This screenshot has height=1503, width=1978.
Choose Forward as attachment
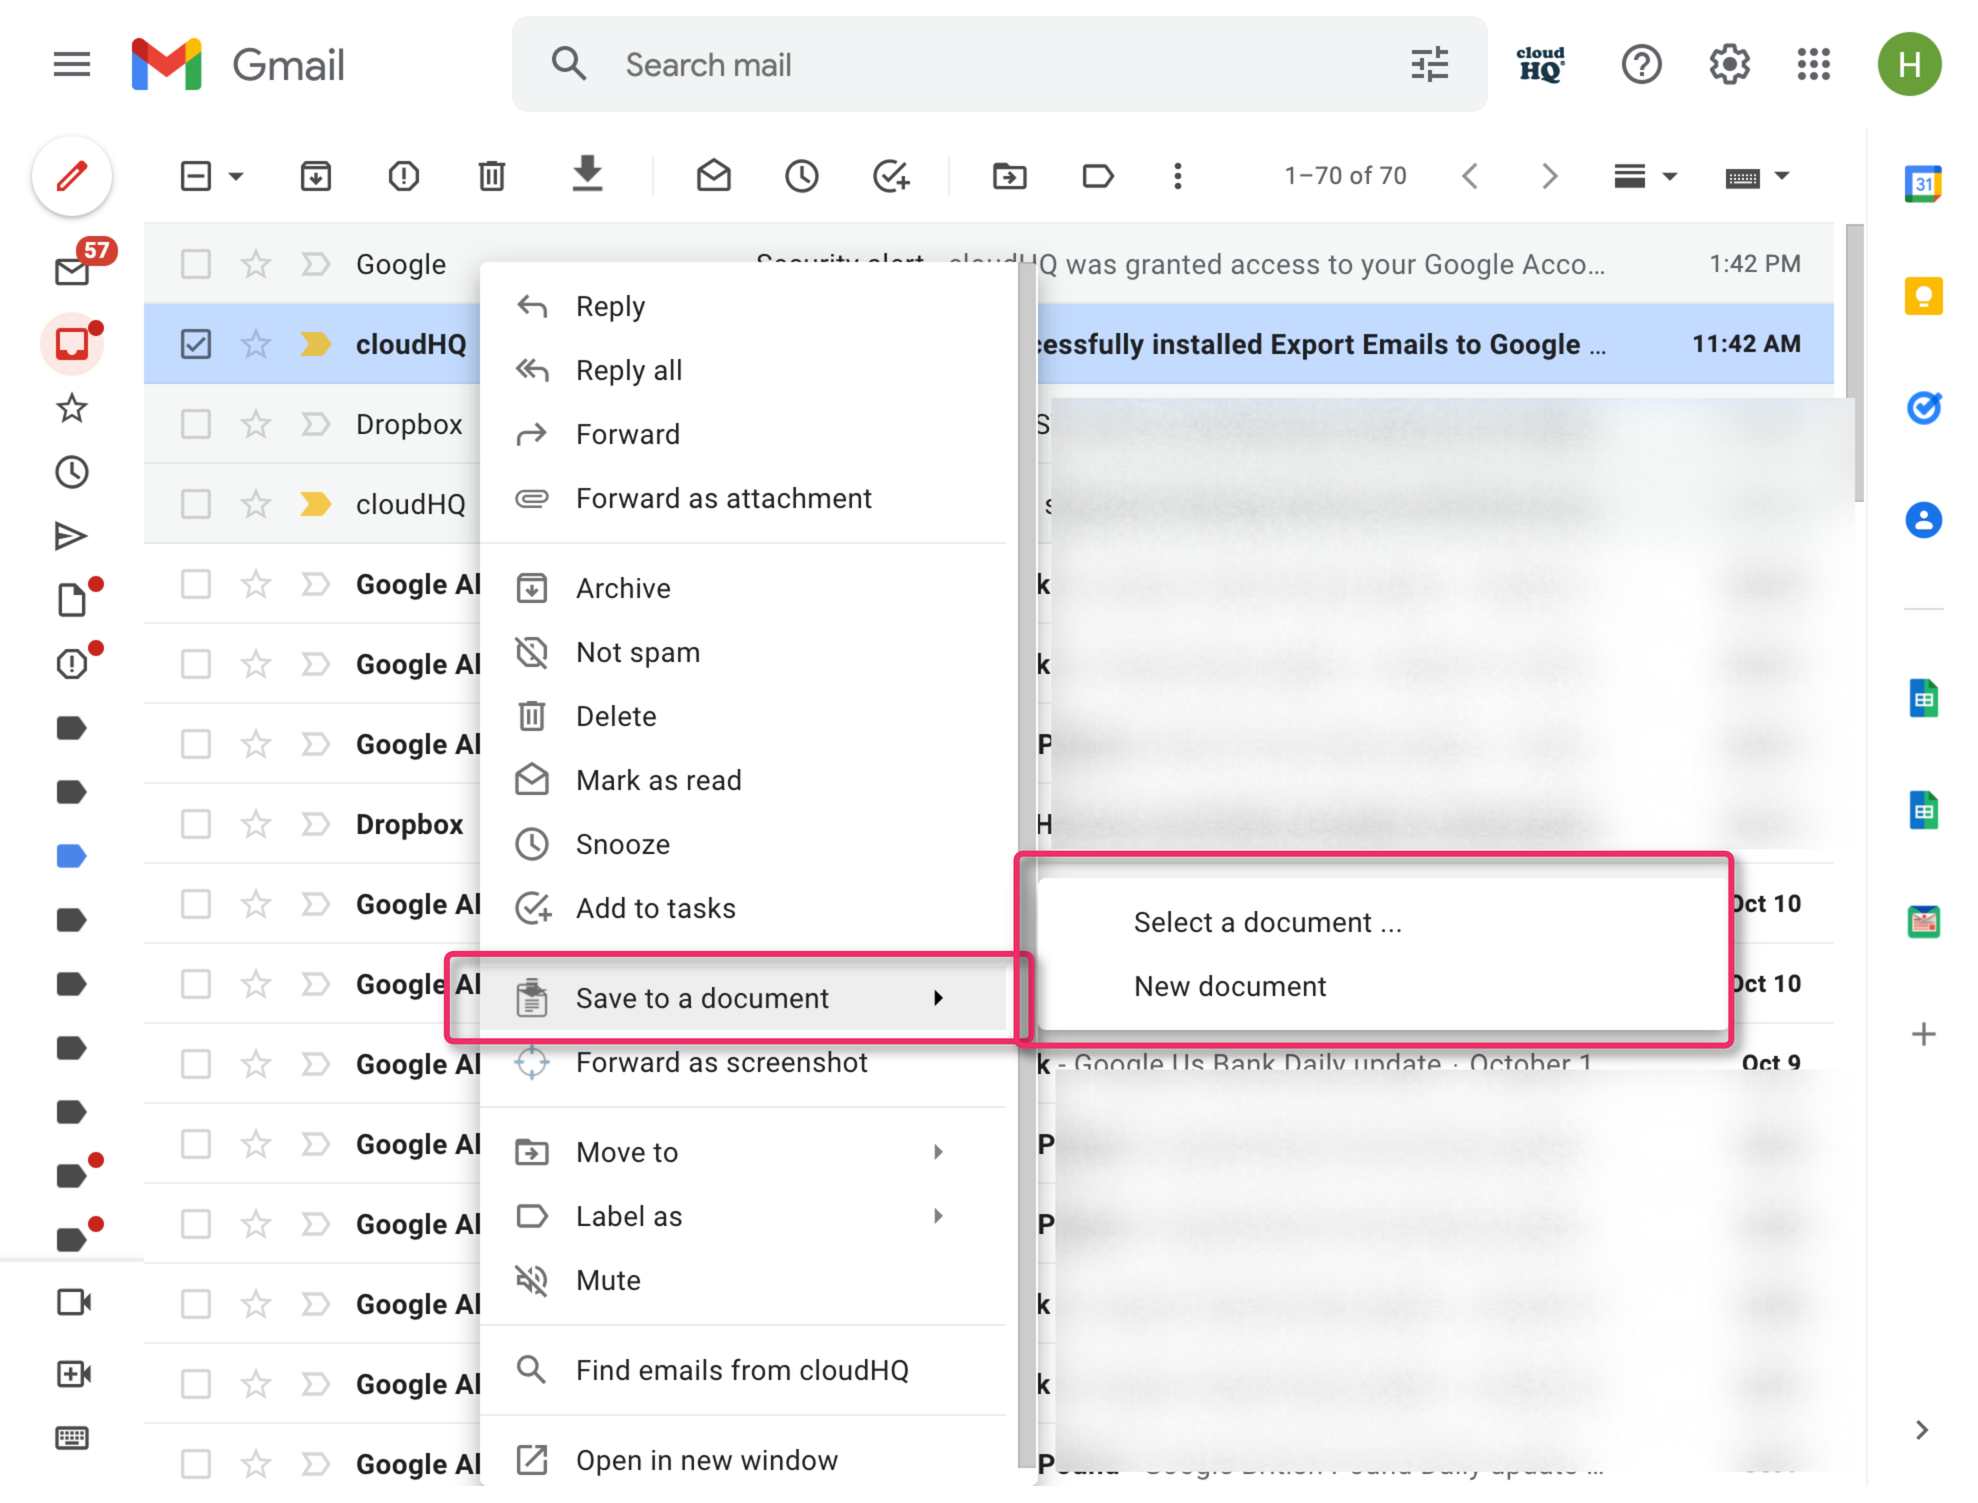[743, 498]
